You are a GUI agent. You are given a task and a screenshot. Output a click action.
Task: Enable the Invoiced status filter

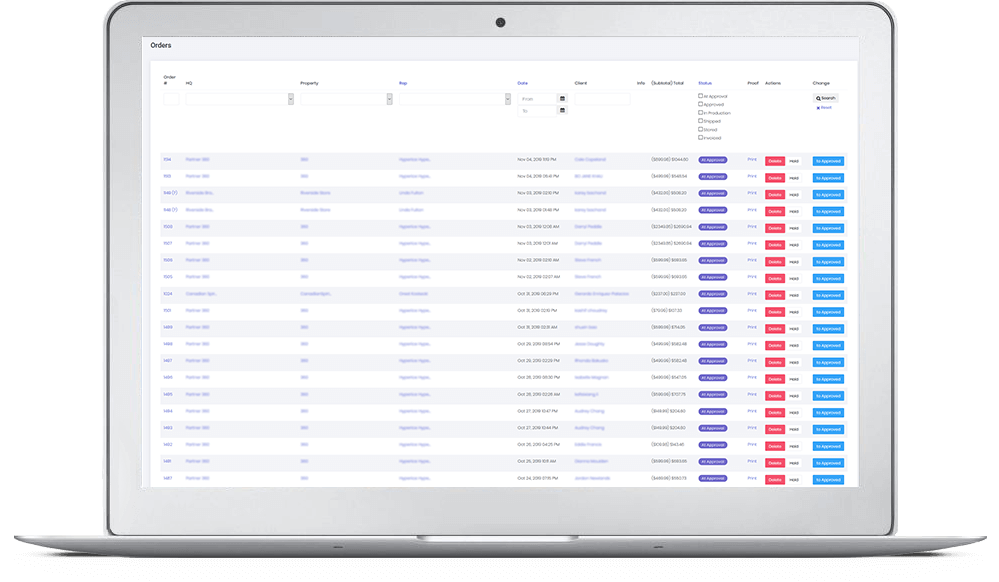[700, 138]
